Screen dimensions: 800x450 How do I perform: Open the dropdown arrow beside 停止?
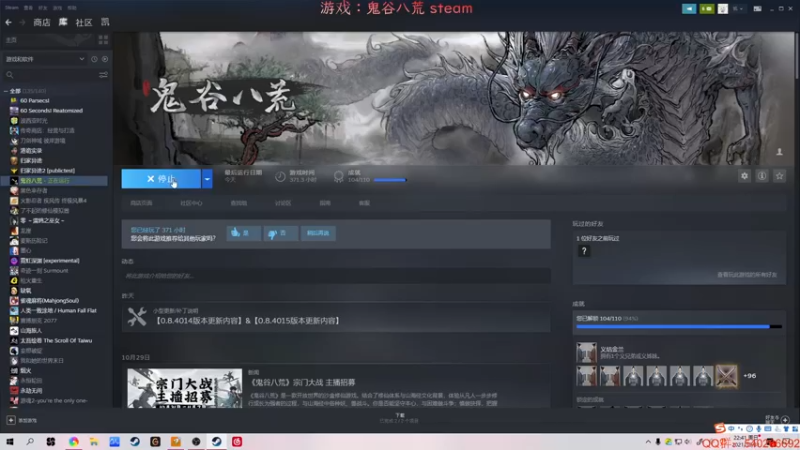click(207, 179)
